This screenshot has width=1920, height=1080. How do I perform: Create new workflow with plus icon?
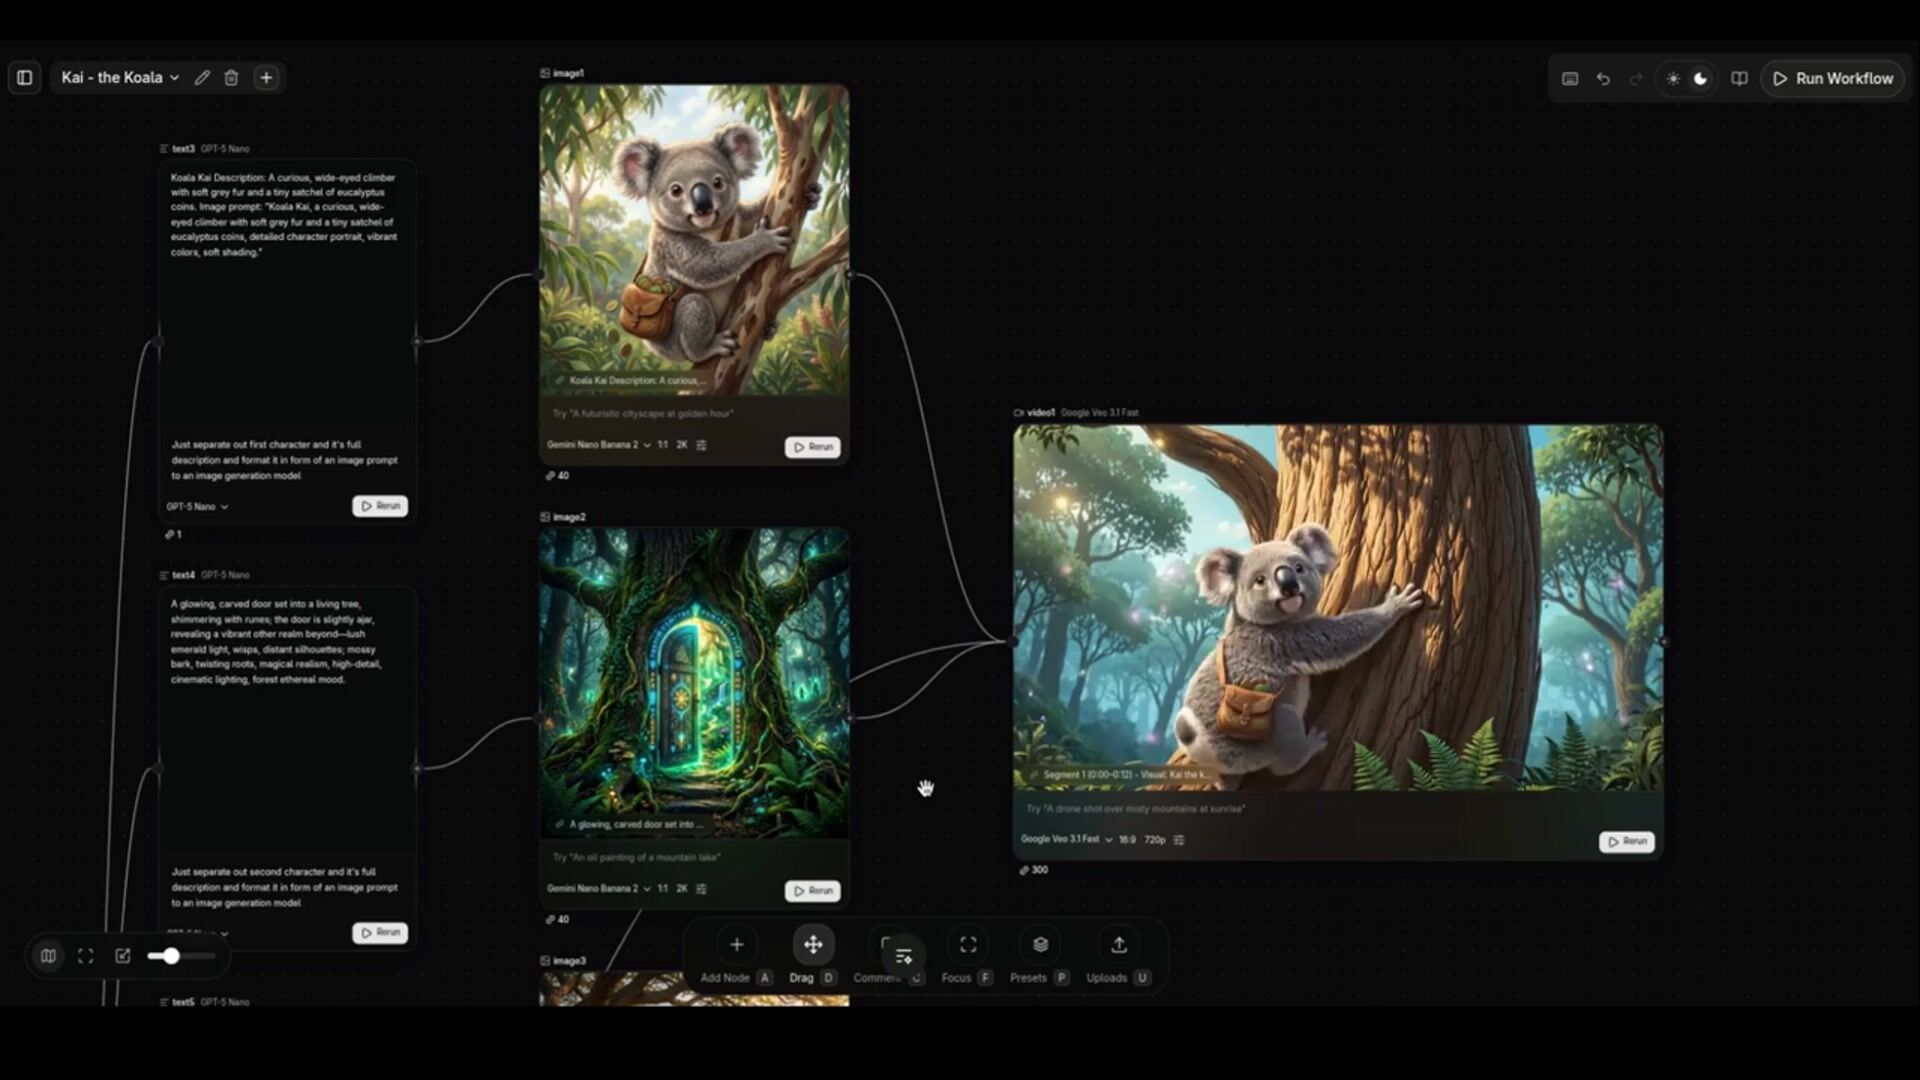tap(266, 77)
